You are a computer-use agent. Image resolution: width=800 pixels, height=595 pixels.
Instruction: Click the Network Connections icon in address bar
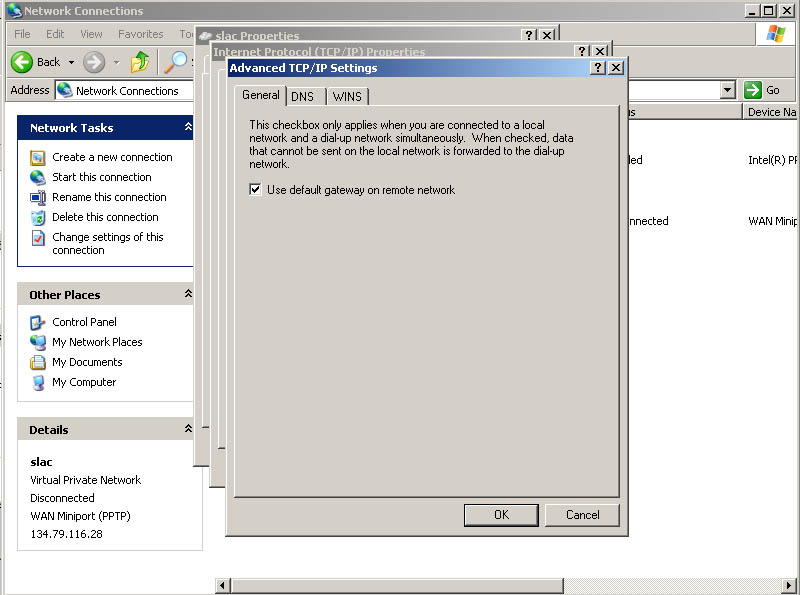pos(64,90)
